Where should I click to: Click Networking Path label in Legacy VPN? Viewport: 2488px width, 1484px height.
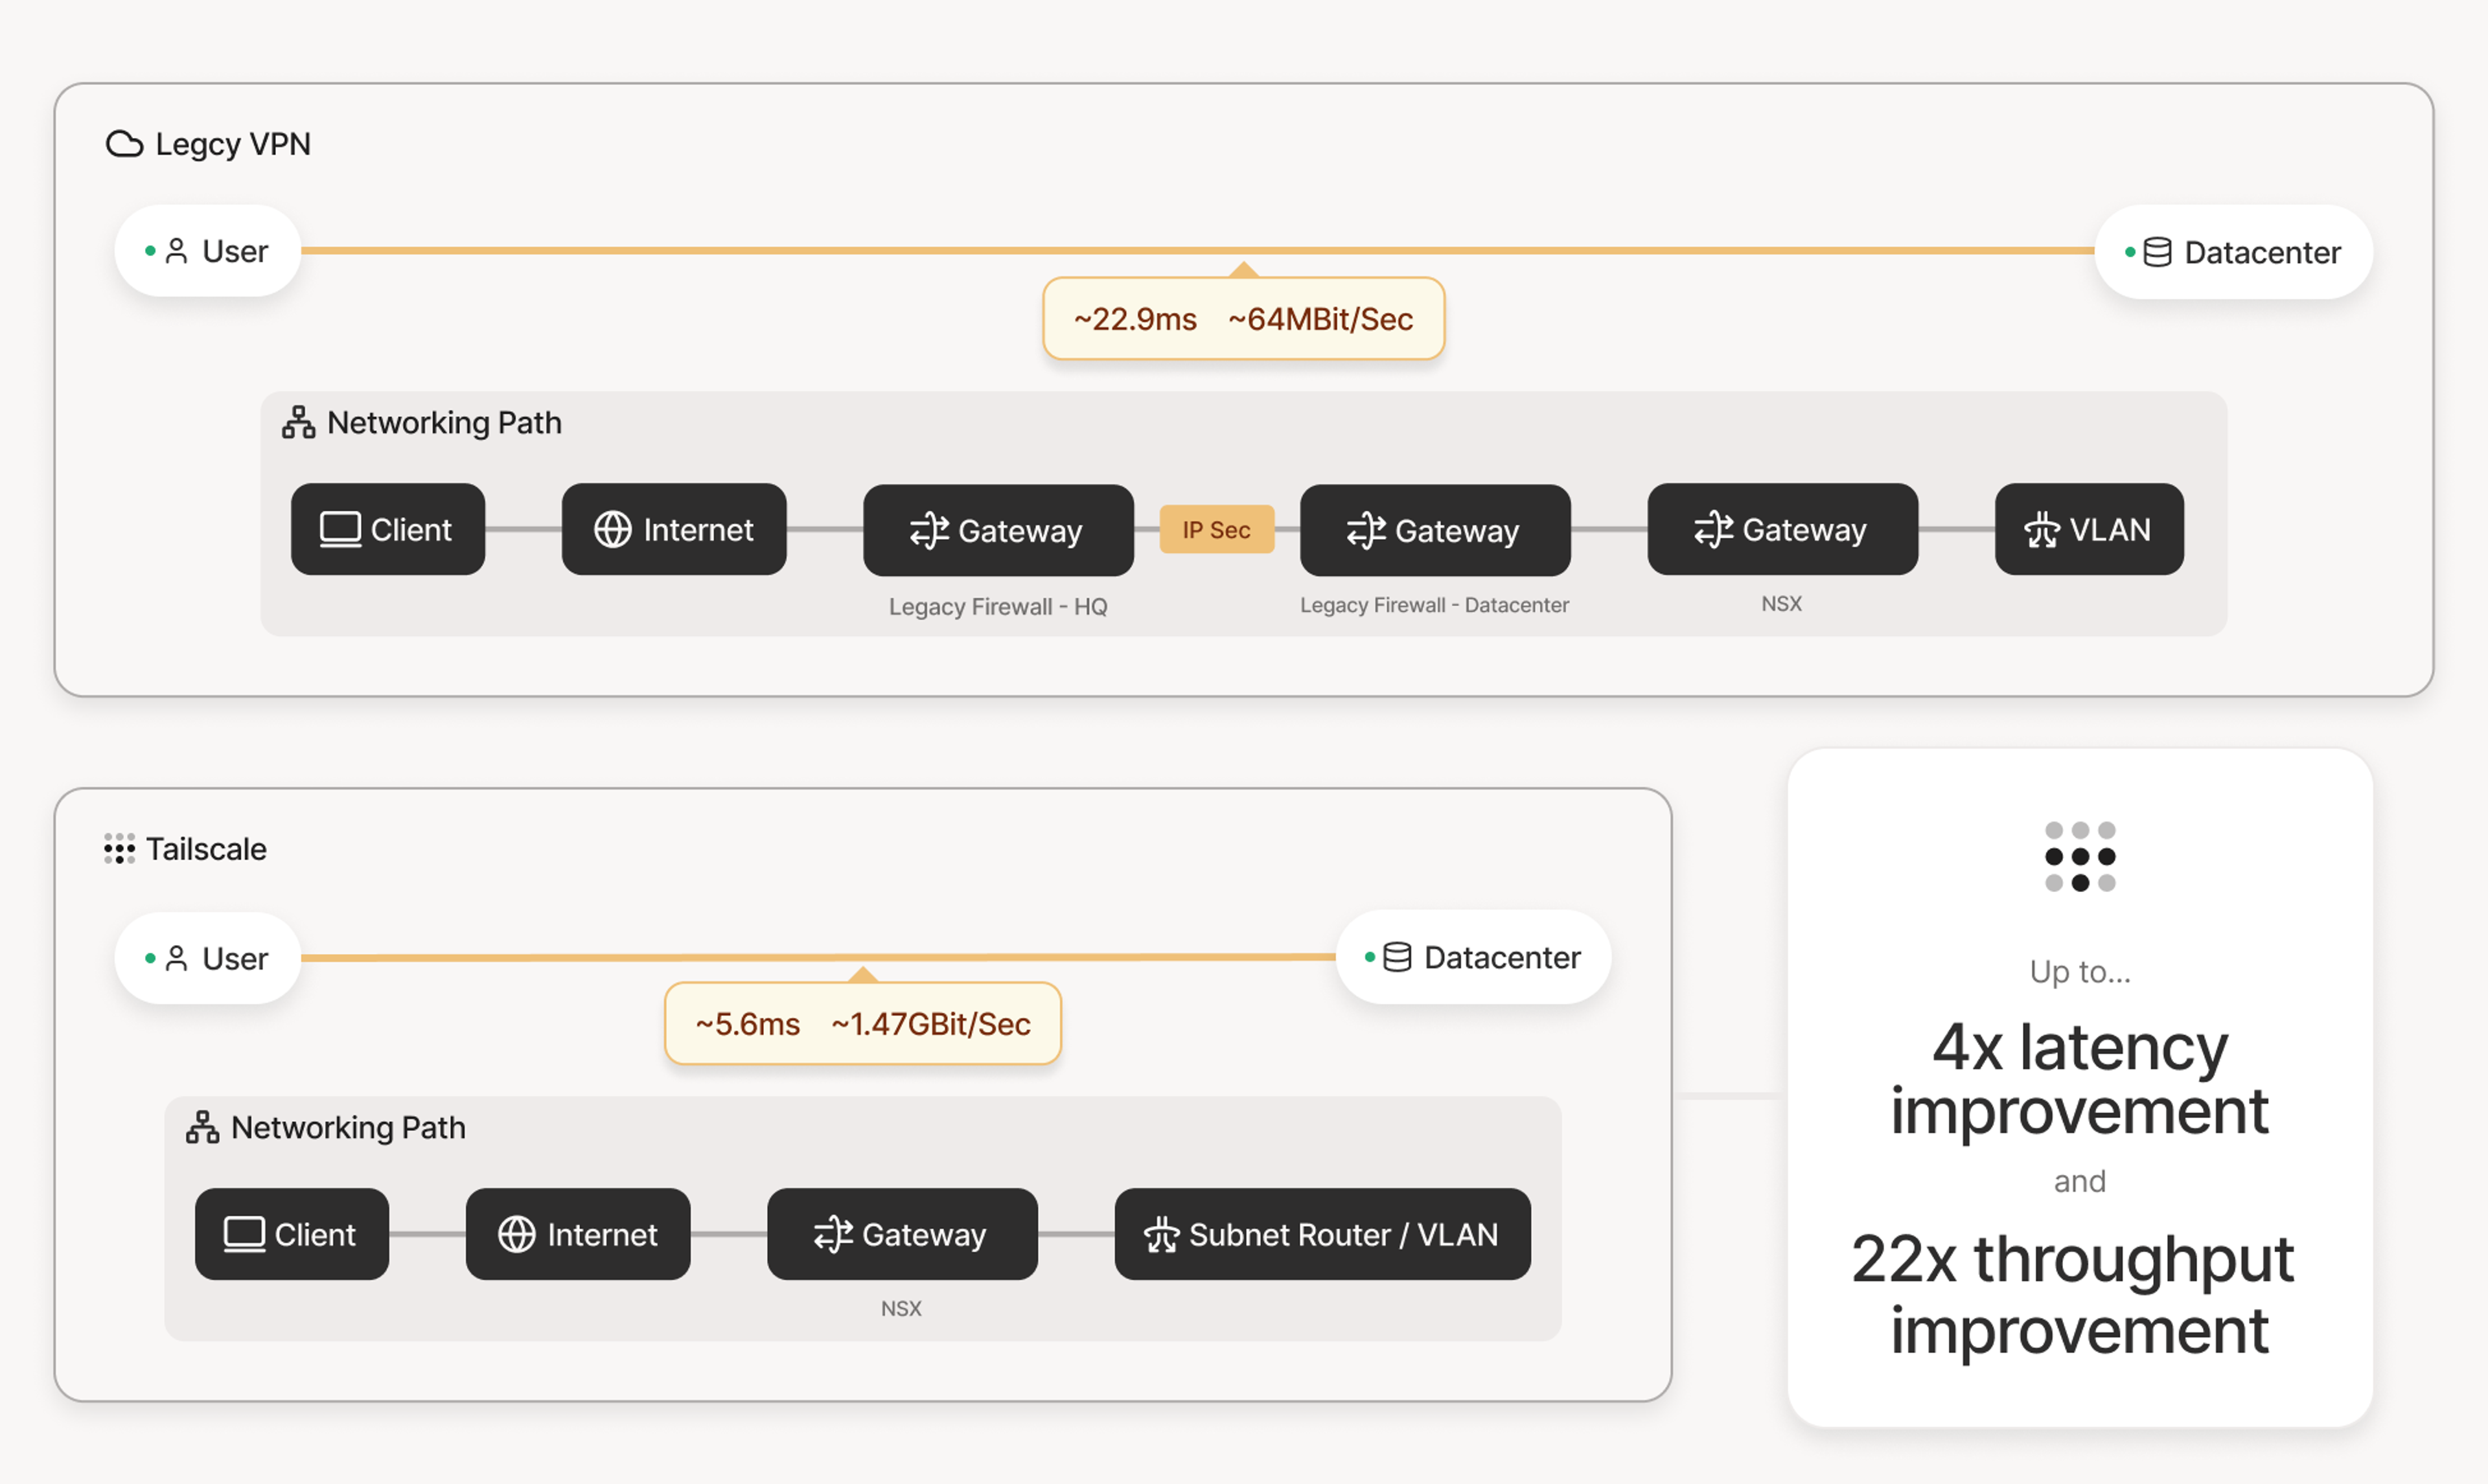[x=444, y=423]
